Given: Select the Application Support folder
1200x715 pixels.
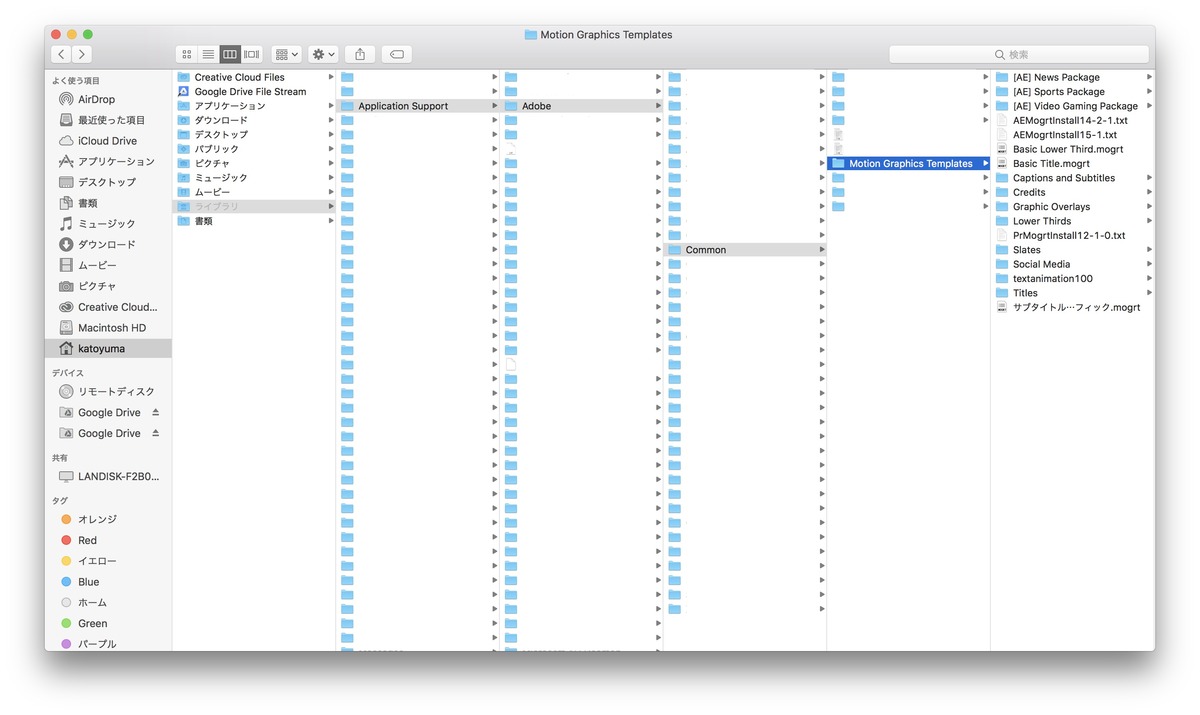Looking at the screenshot, I should [x=402, y=106].
